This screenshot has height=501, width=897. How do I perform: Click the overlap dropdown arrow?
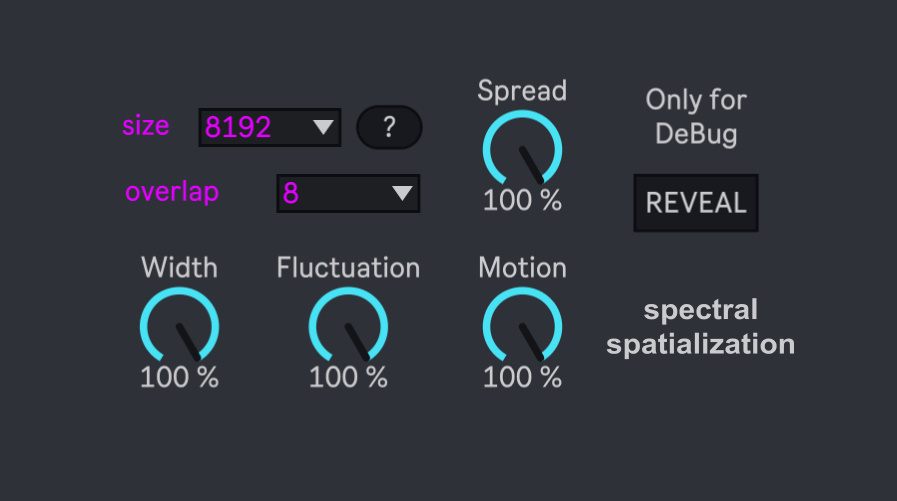pos(402,193)
